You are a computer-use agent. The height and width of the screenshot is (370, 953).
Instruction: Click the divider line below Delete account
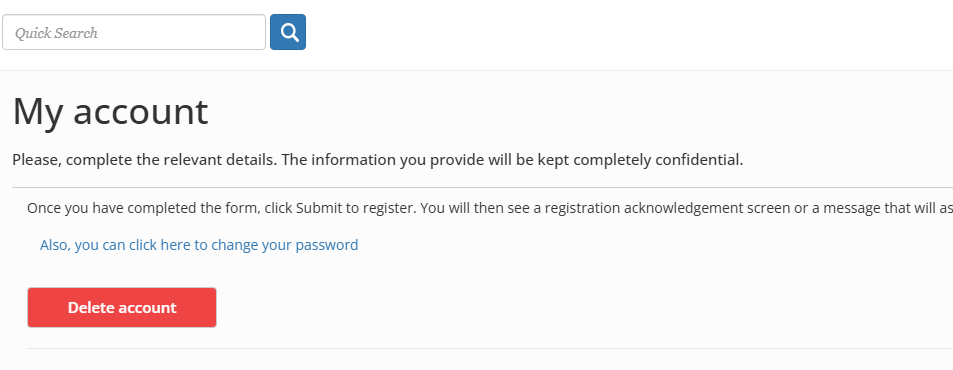[490, 349]
